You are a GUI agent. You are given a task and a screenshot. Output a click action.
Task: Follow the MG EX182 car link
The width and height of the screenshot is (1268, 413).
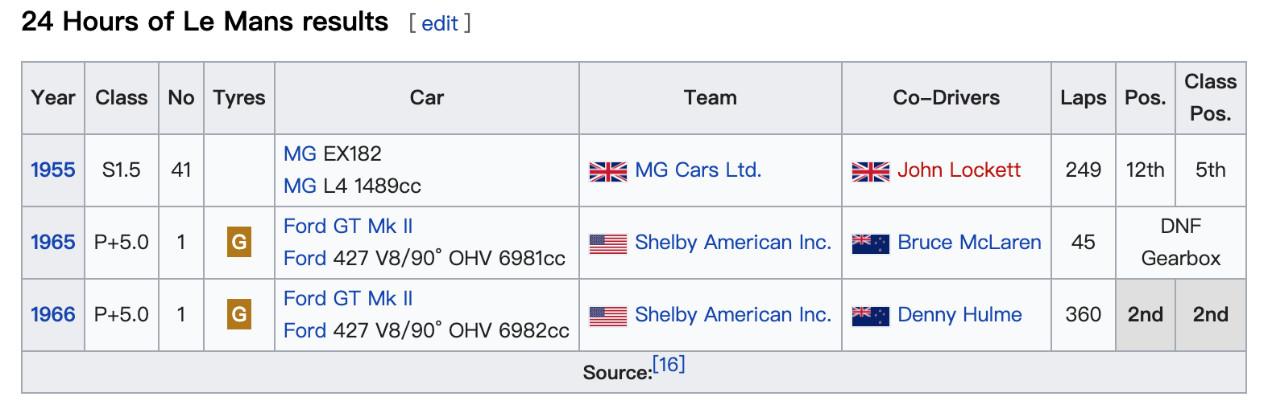tap(300, 154)
